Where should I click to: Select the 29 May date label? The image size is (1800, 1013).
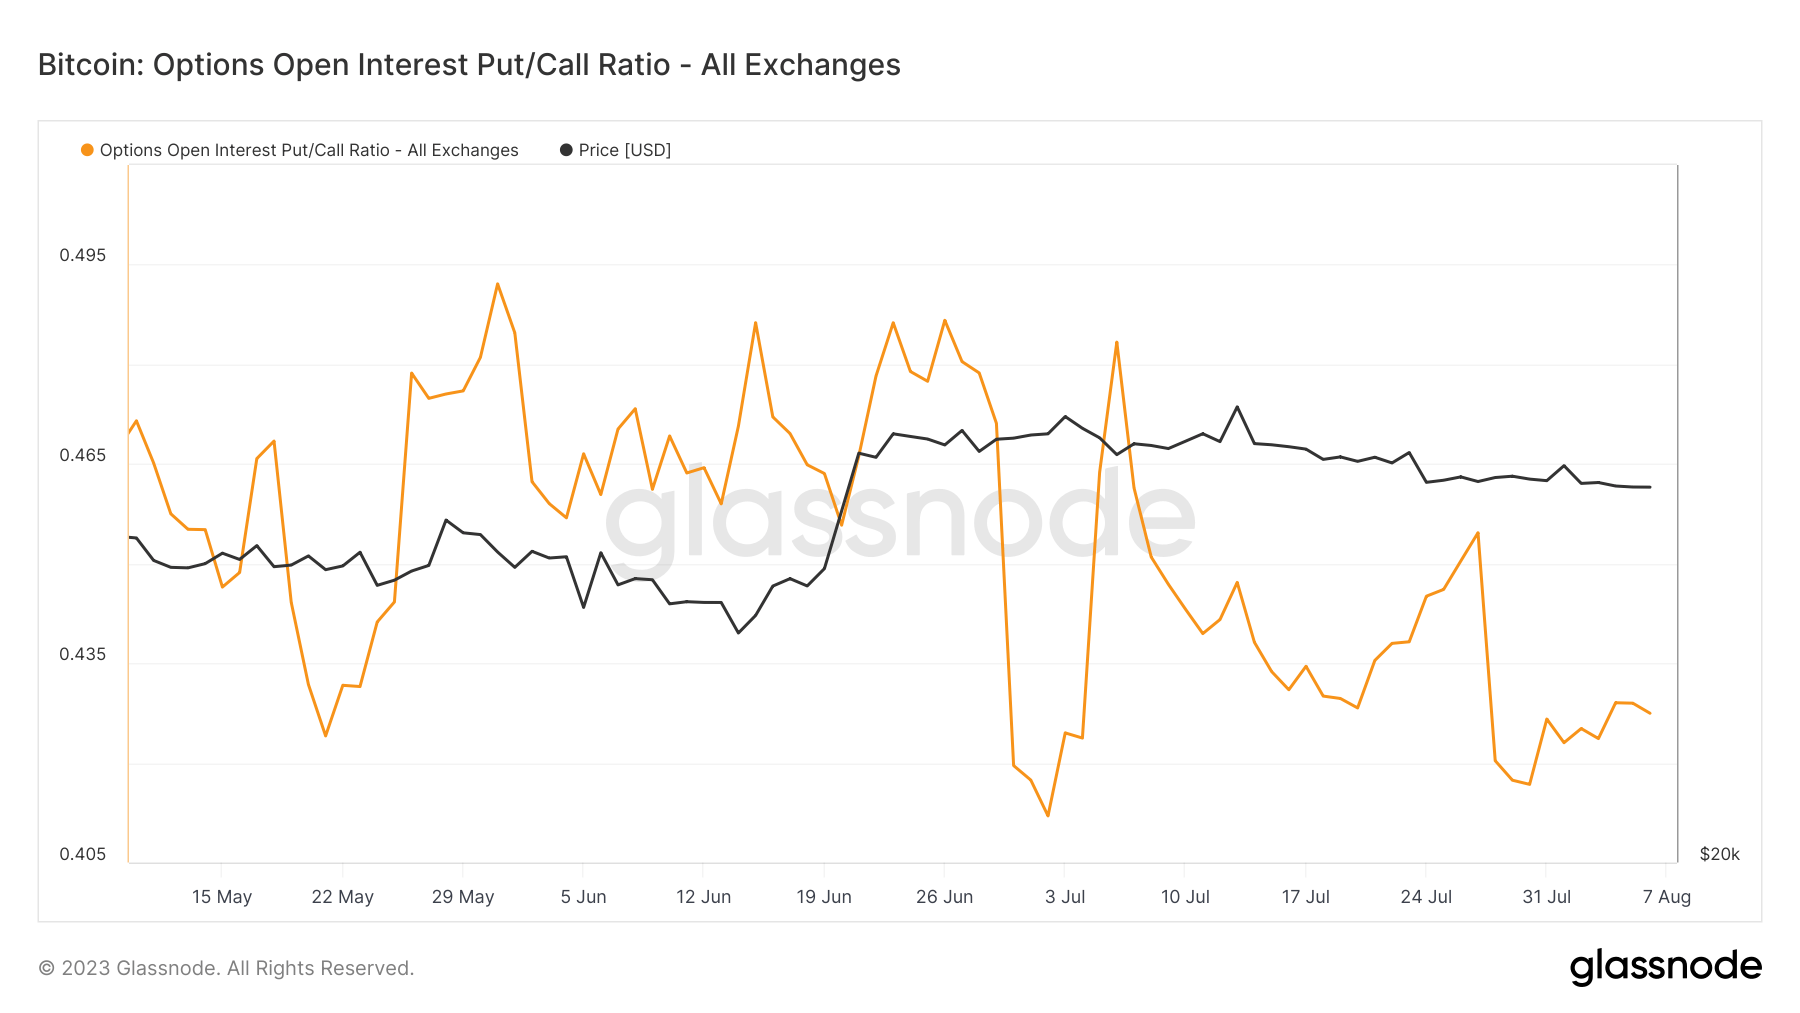[x=463, y=897]
